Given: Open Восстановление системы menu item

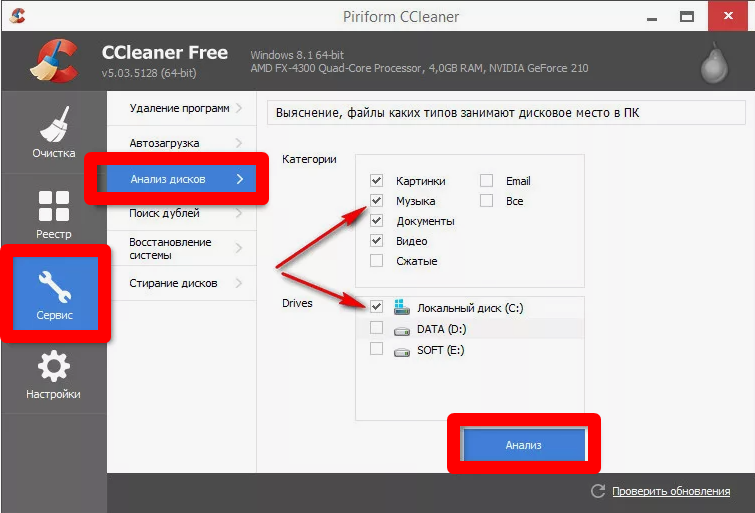Looking at the screenshot, I should (x=182, y=248).
